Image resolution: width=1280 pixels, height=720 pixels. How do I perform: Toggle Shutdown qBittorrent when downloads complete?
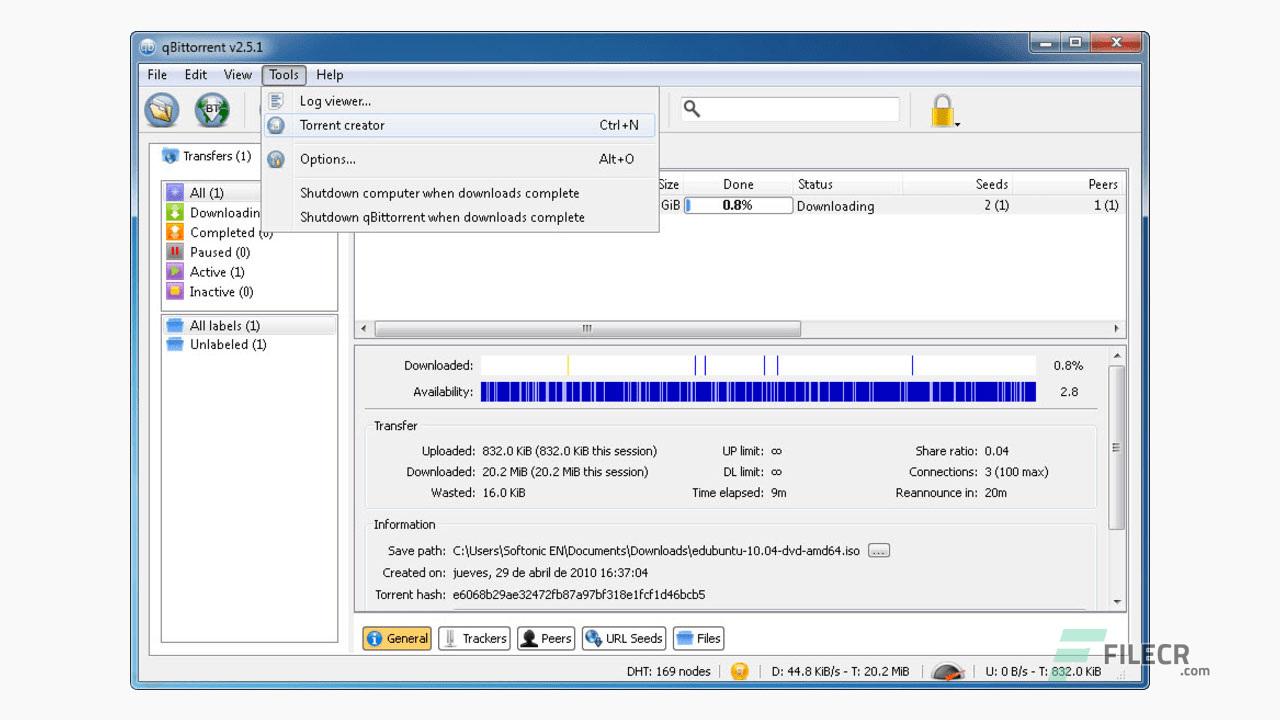pyautogui.click(x=460, y=217)
